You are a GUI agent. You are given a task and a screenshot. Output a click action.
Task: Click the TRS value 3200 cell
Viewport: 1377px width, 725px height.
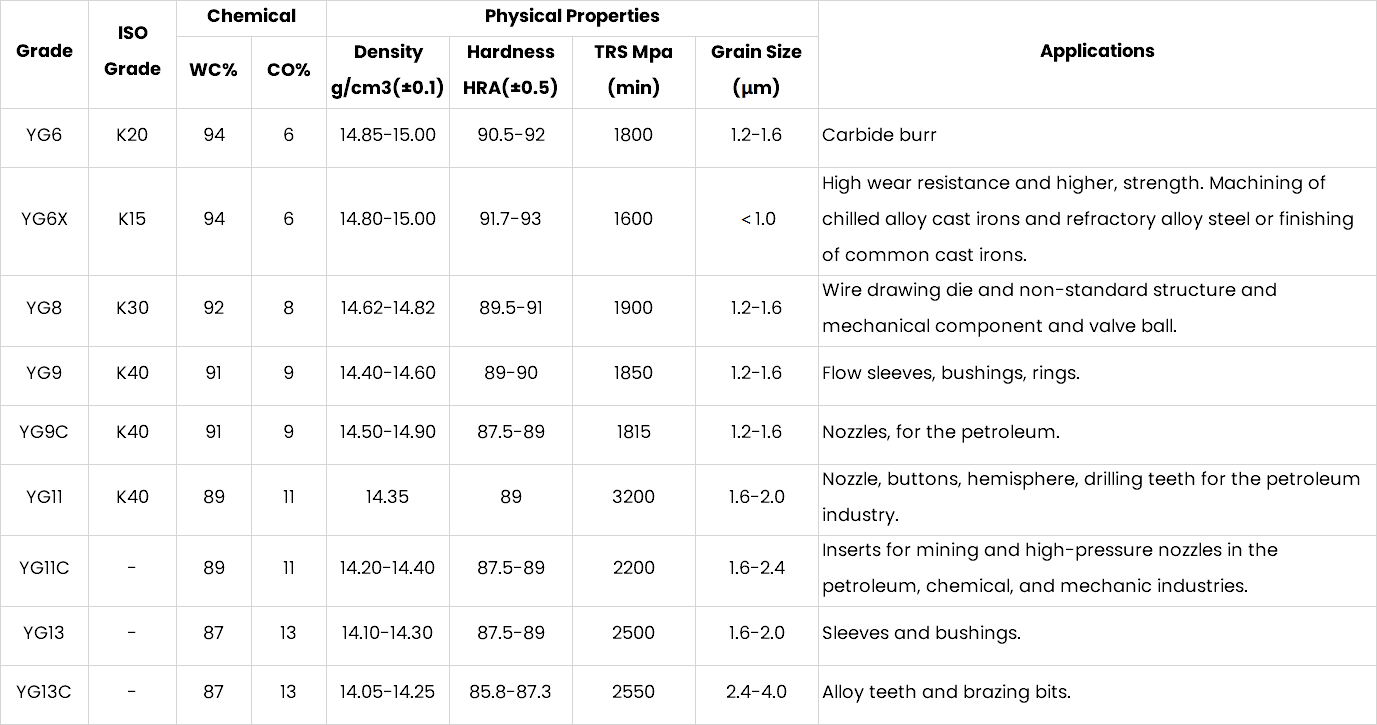click(x=633, y=497)
